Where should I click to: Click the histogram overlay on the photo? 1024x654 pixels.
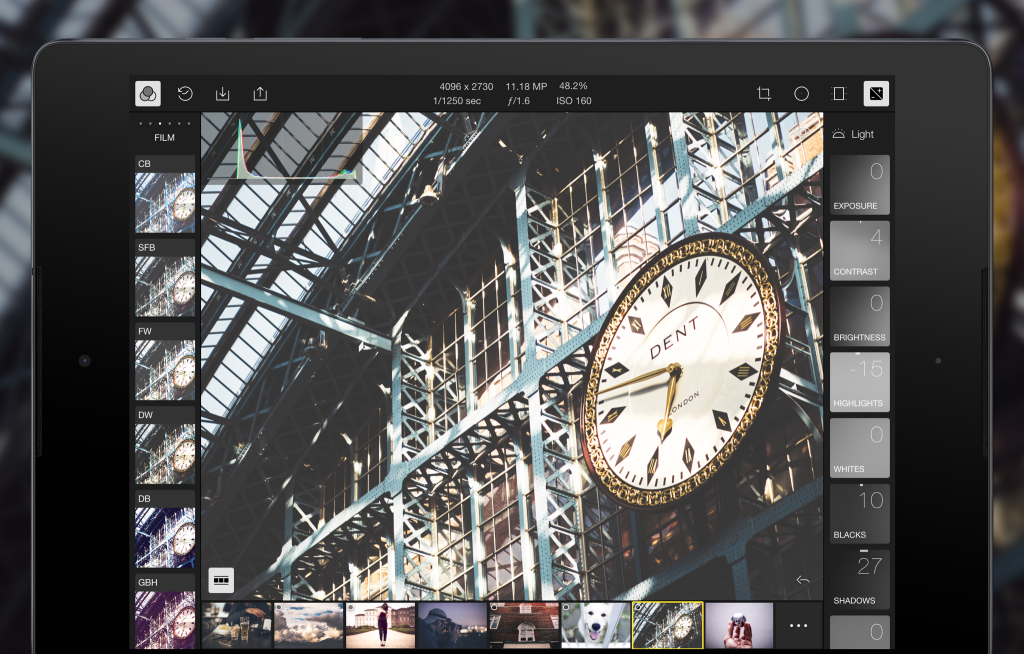click(x=296, y=151)
